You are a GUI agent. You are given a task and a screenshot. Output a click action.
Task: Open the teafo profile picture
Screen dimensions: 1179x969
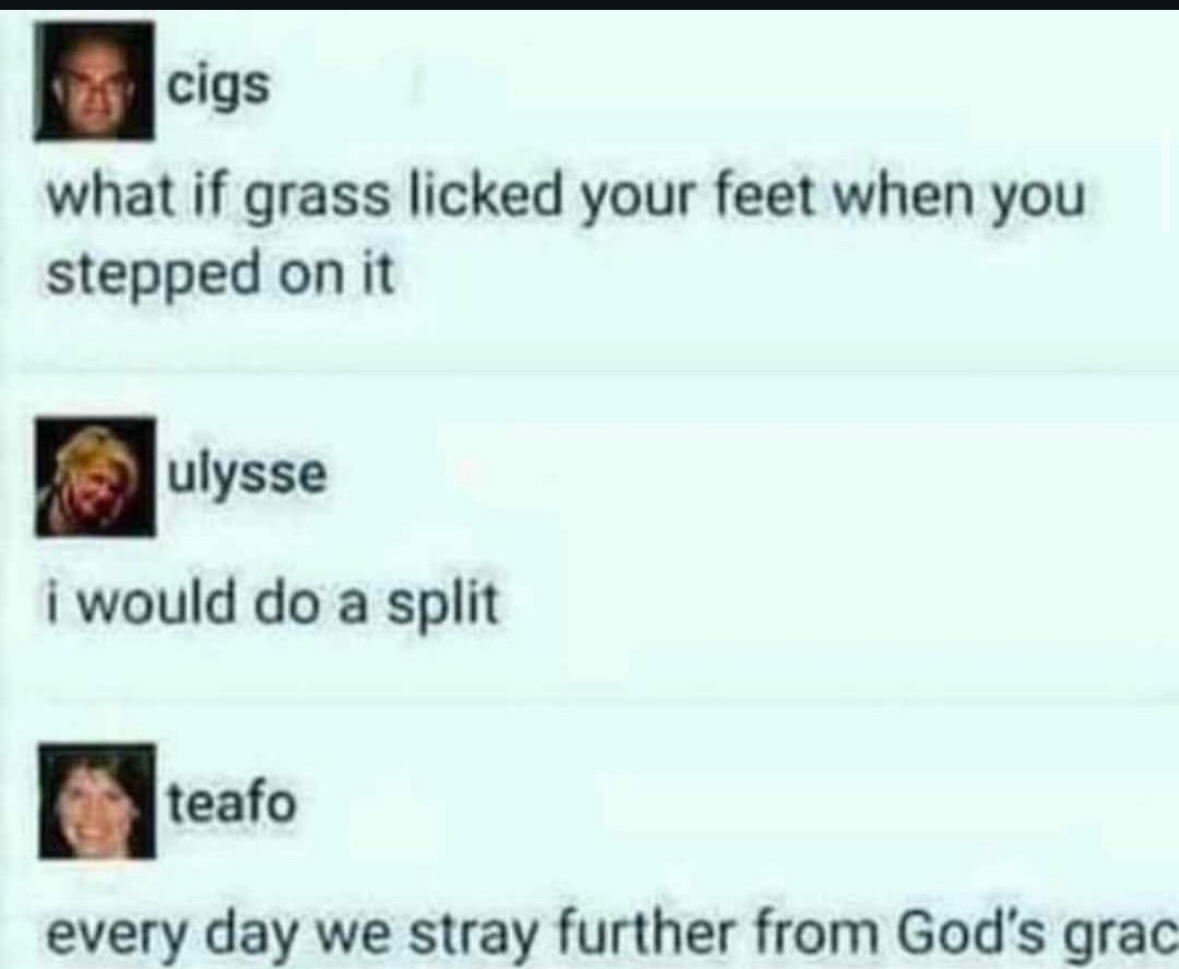pyautogui.click(x=97, y=802)
